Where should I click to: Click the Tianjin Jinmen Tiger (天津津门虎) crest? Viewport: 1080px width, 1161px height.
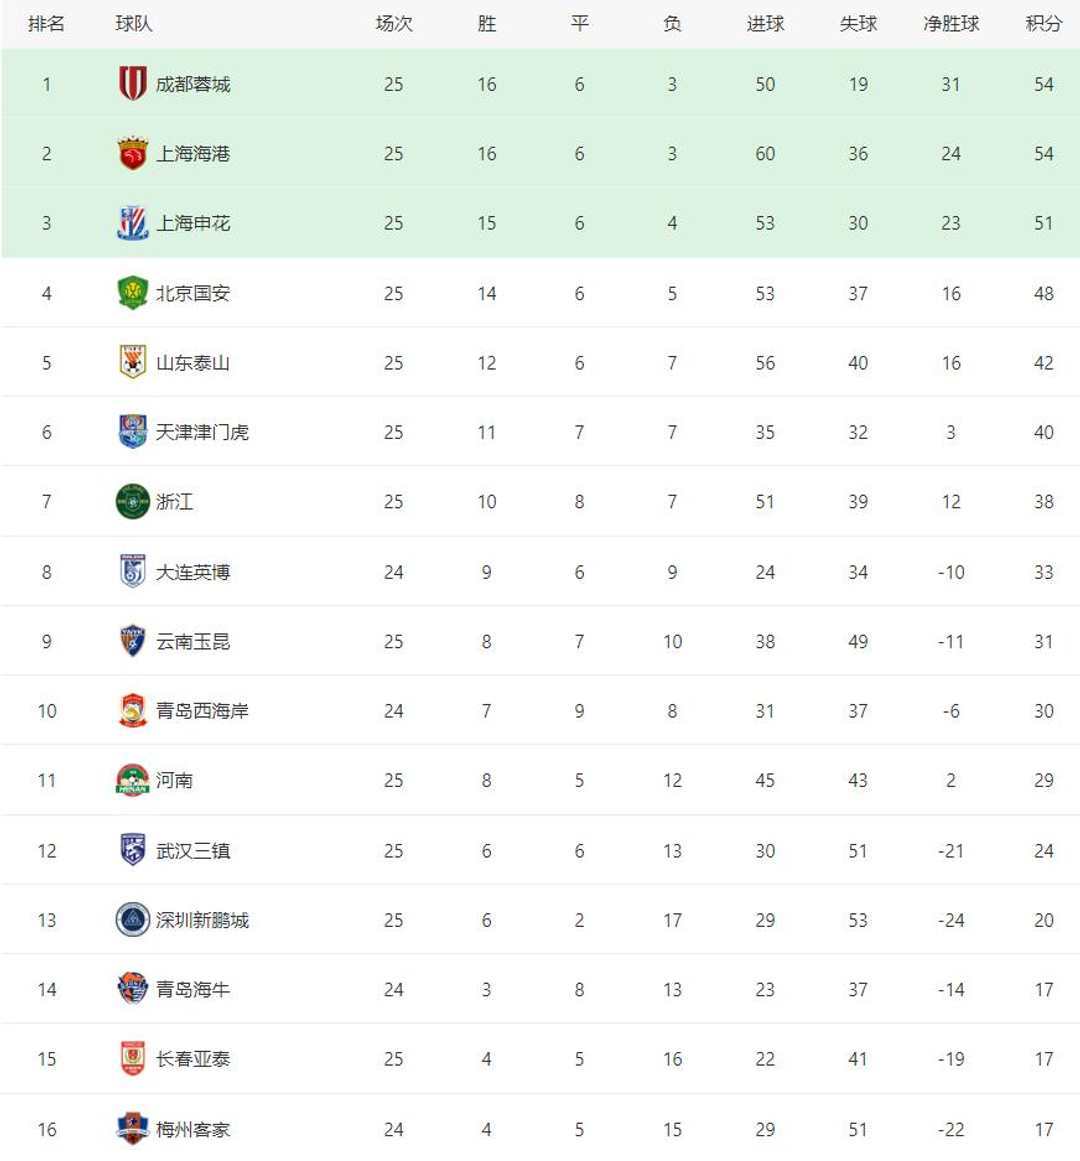point(132,432)
